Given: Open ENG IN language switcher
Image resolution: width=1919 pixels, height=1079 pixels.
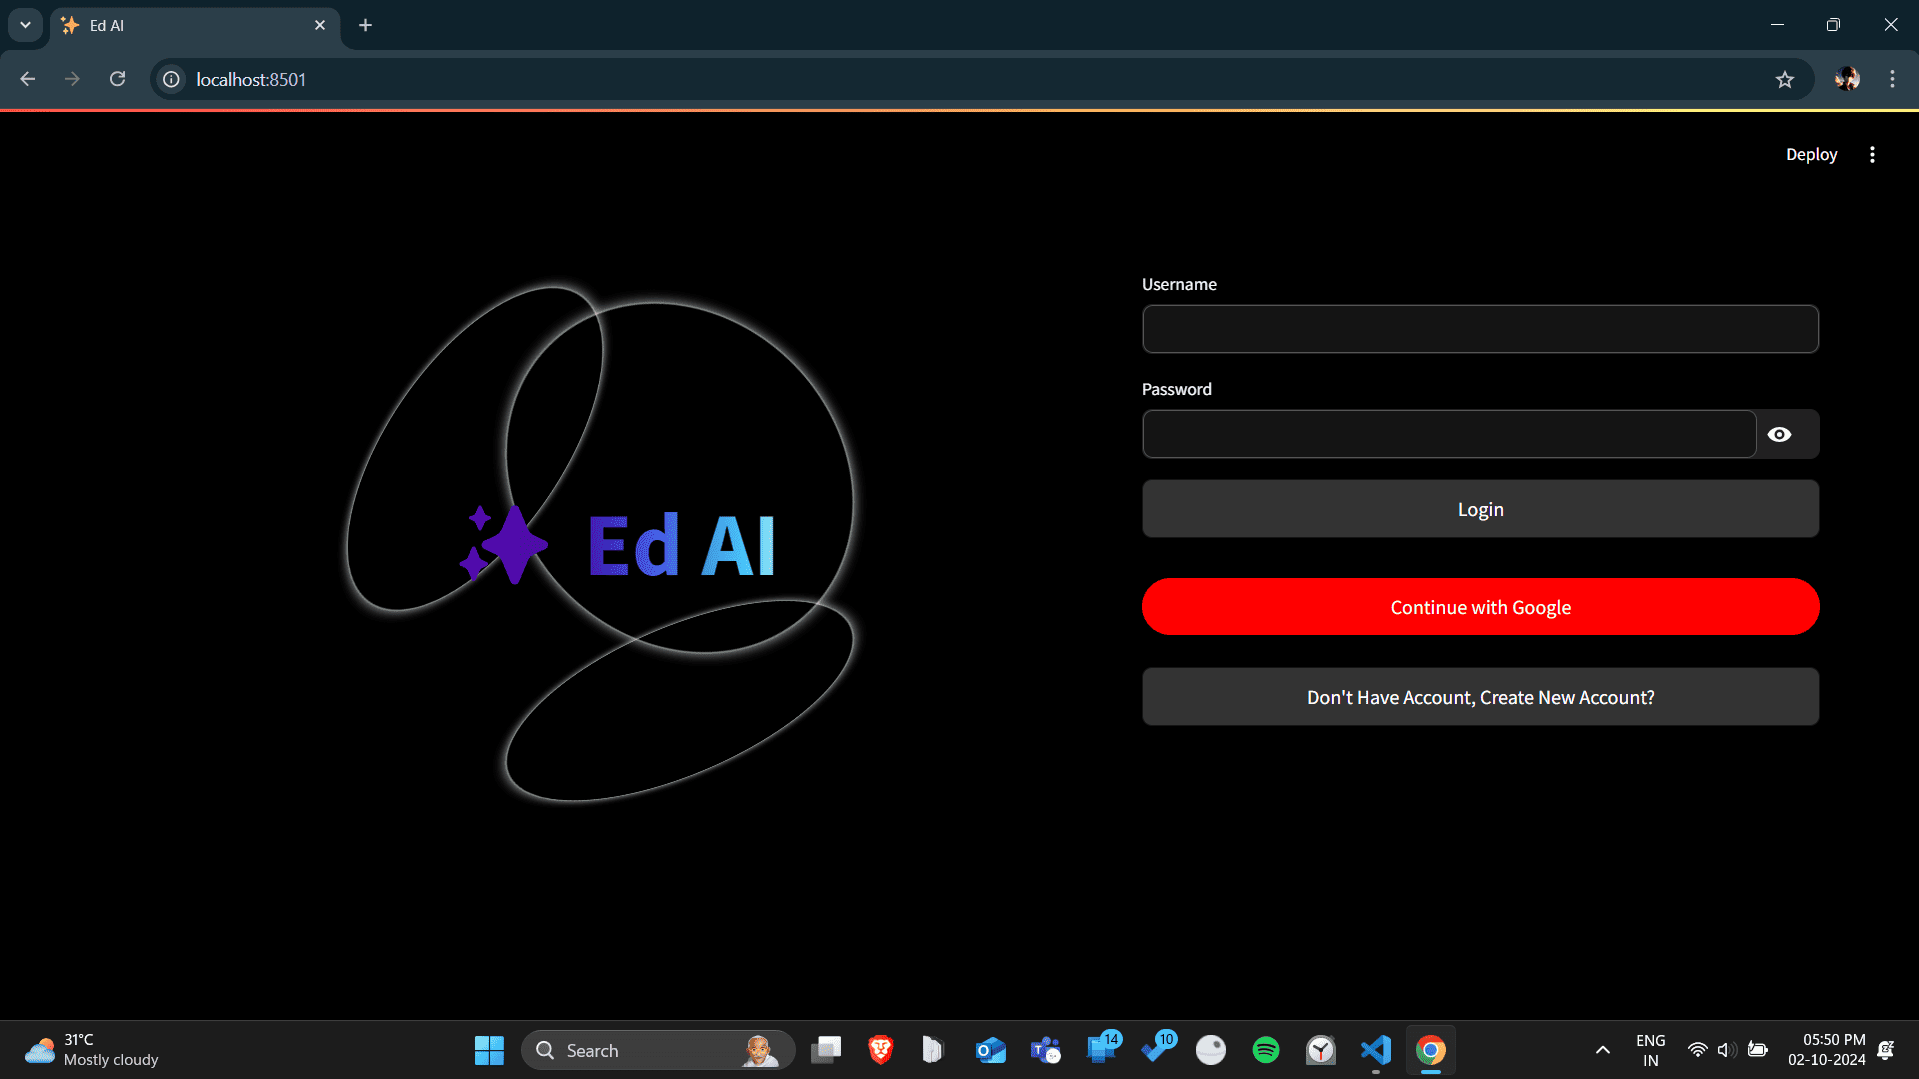Looking at the screenshot, I should point(1650,1050).
